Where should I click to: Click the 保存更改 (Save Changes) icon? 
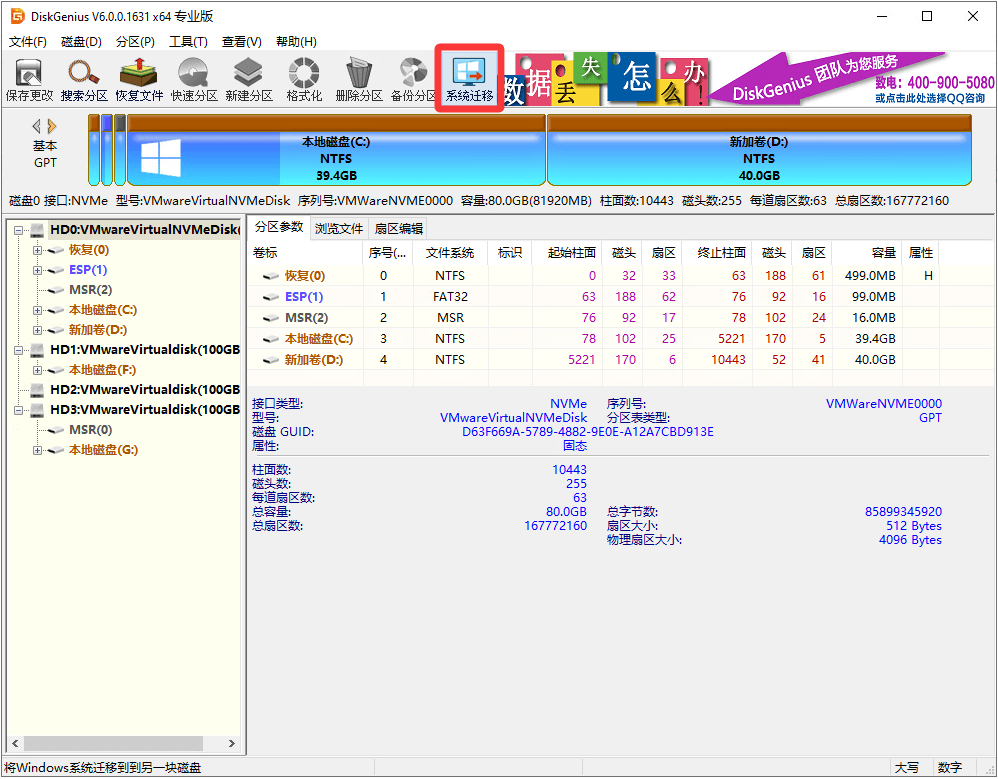coord(29,77)
